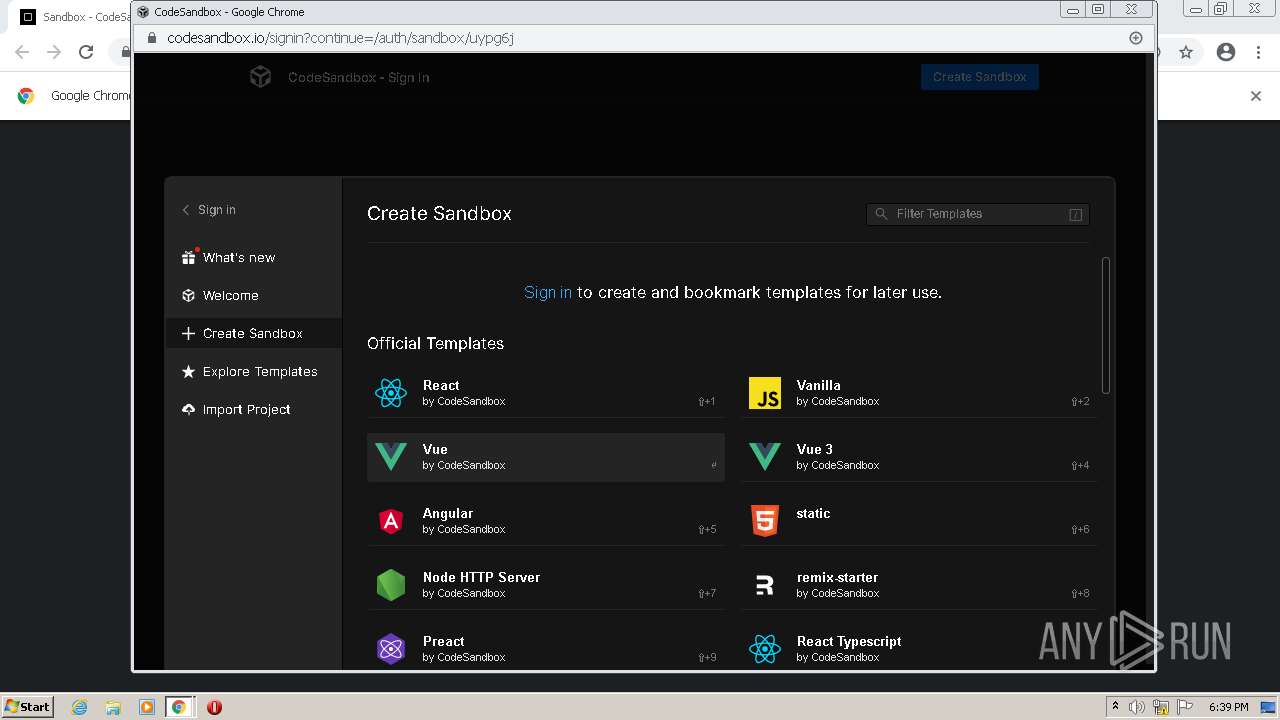Click the taskbar clock showing 6:39 PM

(x=1228, y=707)
